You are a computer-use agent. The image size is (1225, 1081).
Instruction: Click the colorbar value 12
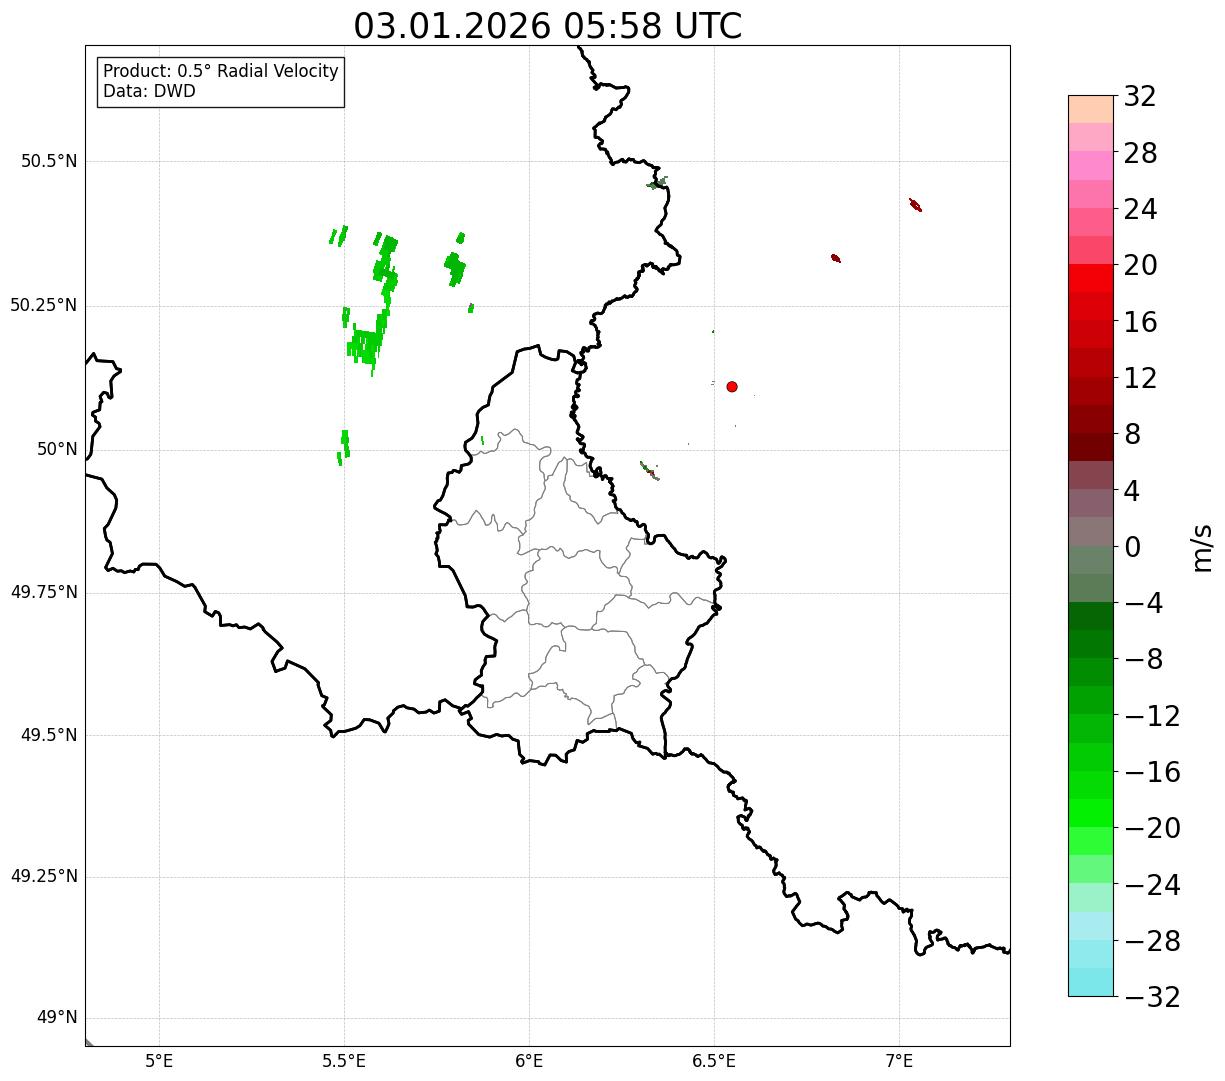pos(1140,378)
